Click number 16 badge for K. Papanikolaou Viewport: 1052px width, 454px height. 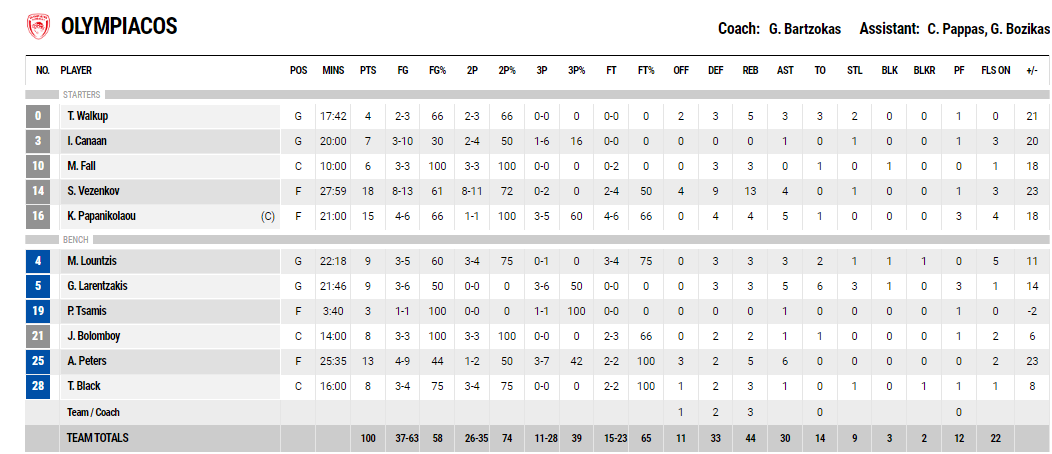38,216
